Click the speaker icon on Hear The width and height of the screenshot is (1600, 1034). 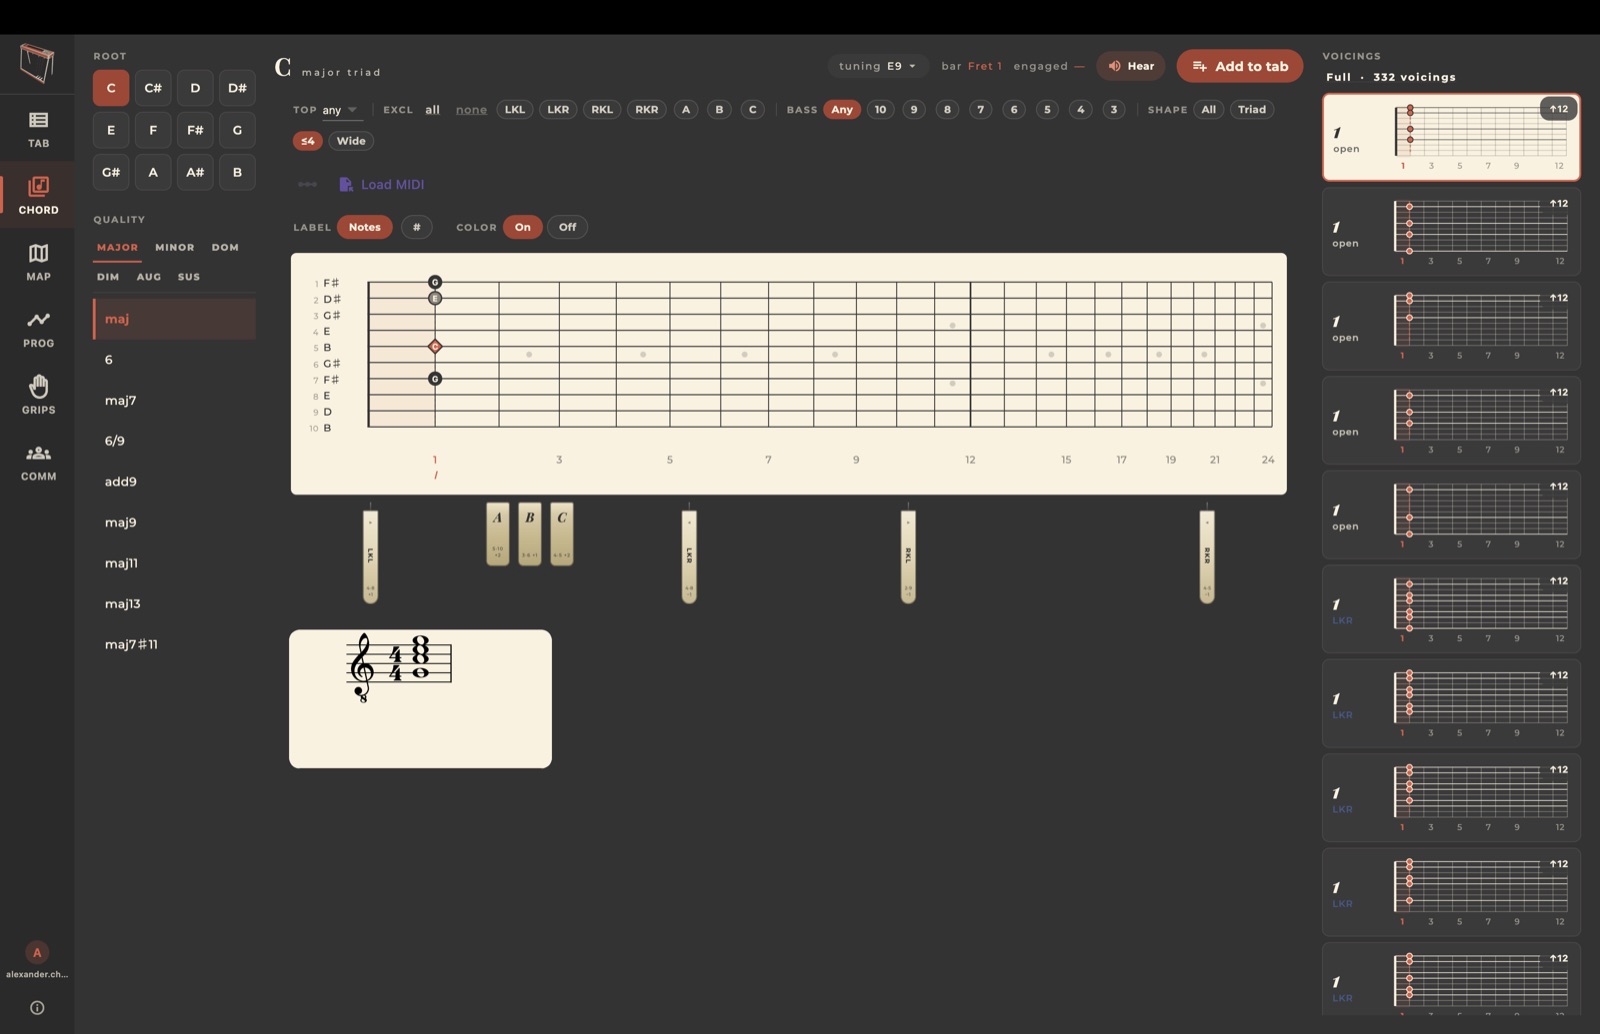click(1114, 66)
